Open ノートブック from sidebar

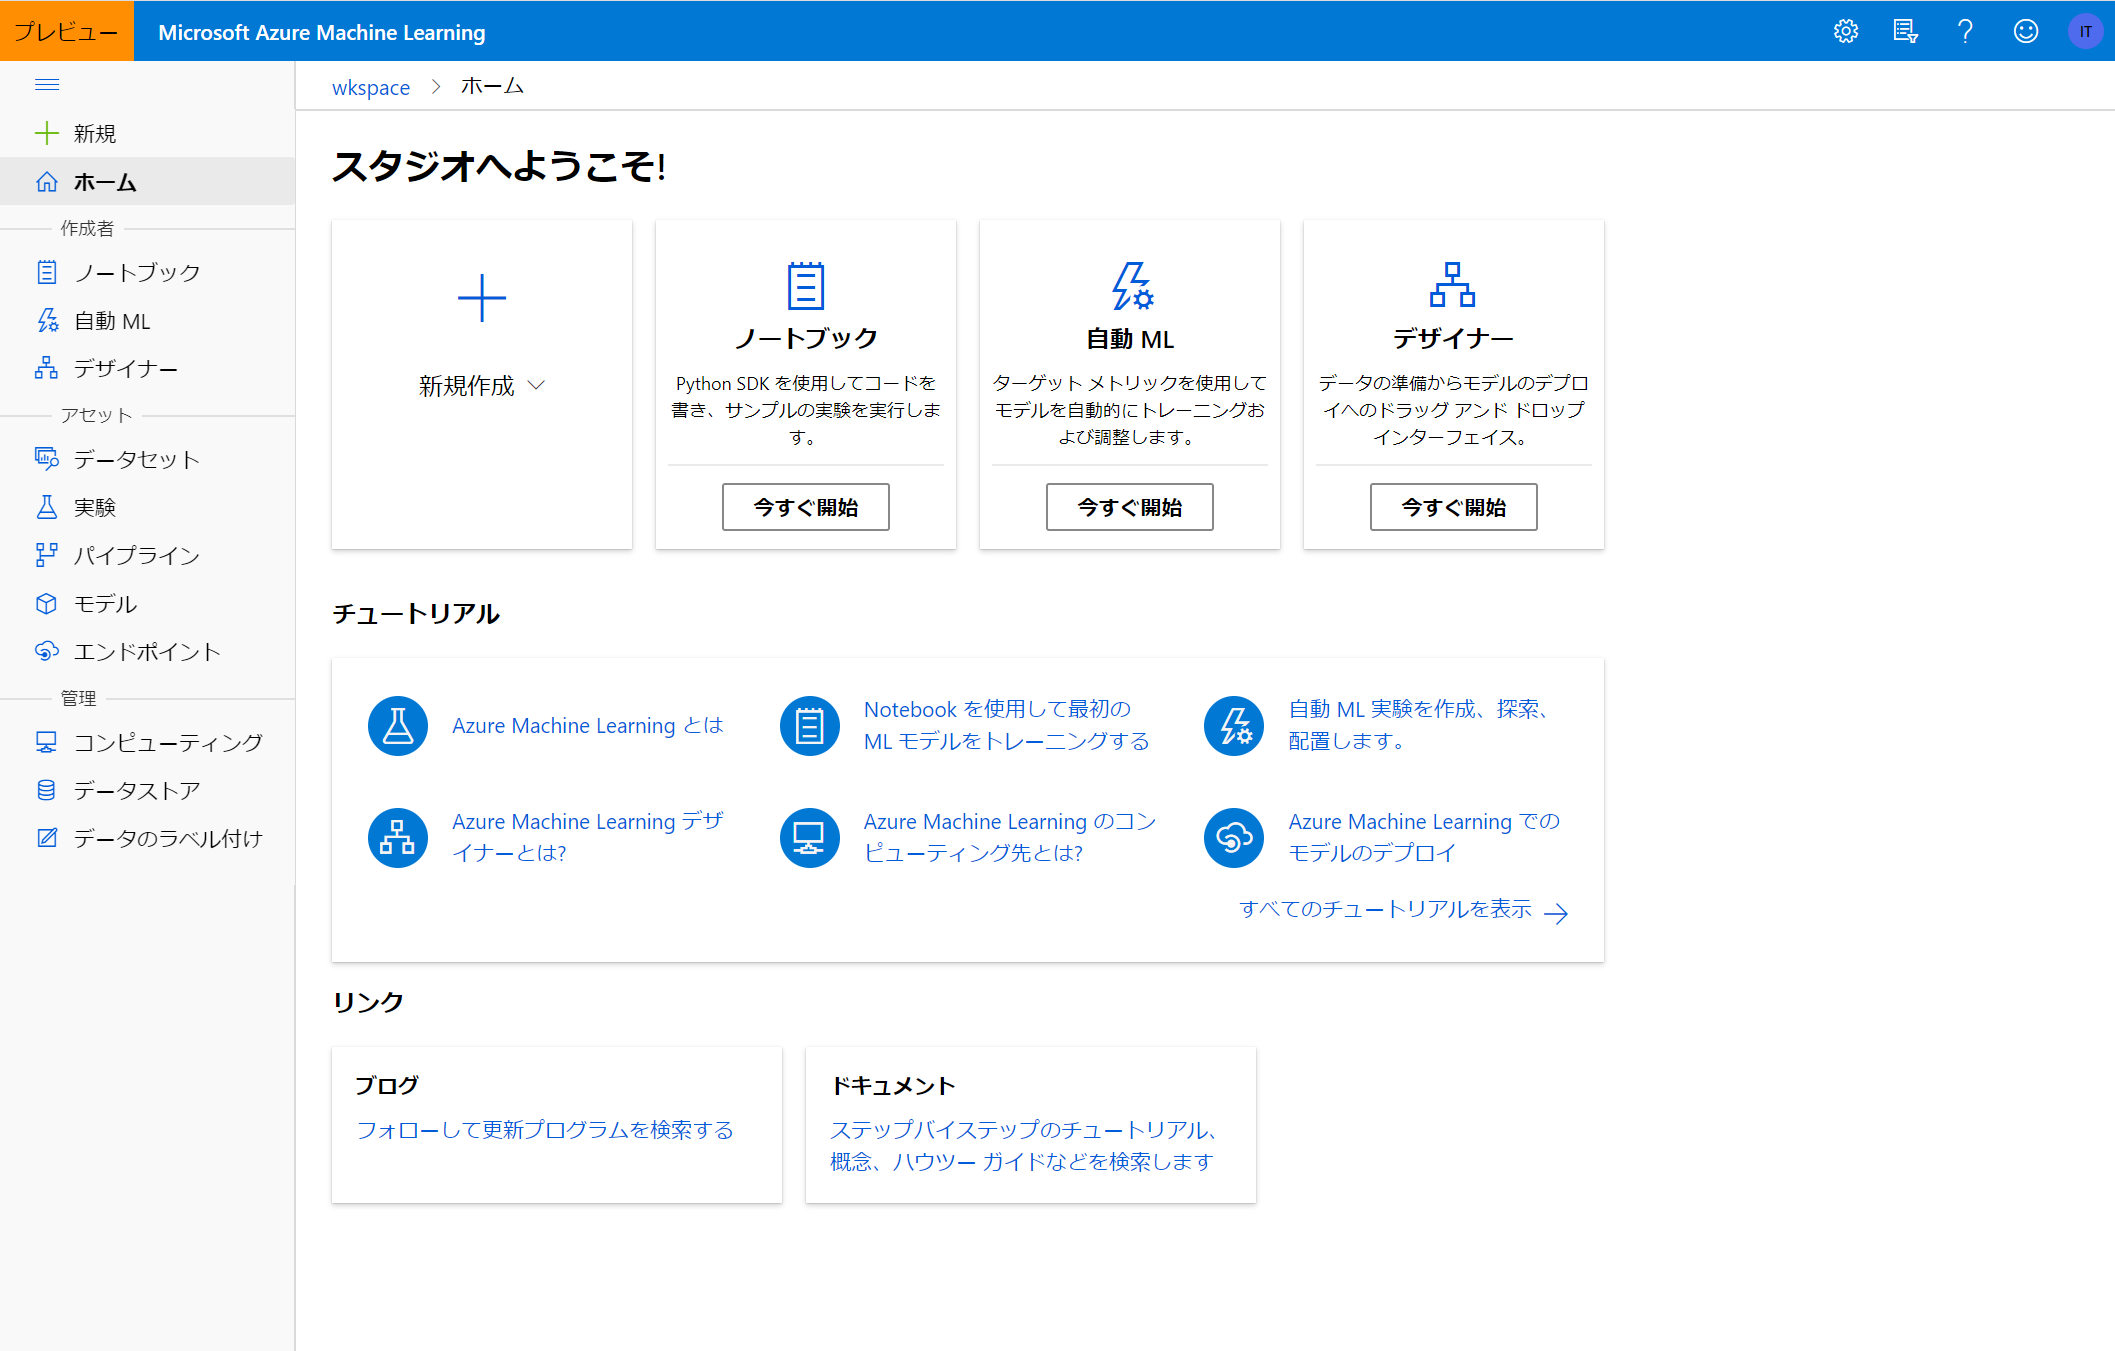click(147, 272)
